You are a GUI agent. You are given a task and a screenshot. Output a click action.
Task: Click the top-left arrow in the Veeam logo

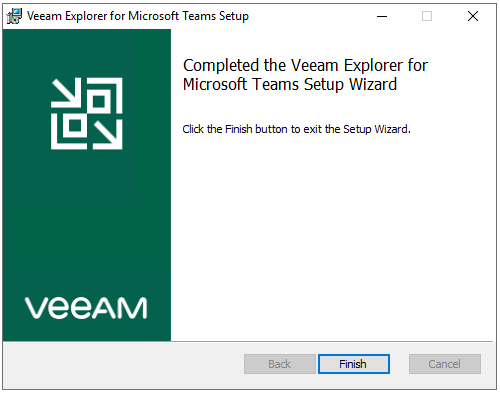tap(66, 93)
